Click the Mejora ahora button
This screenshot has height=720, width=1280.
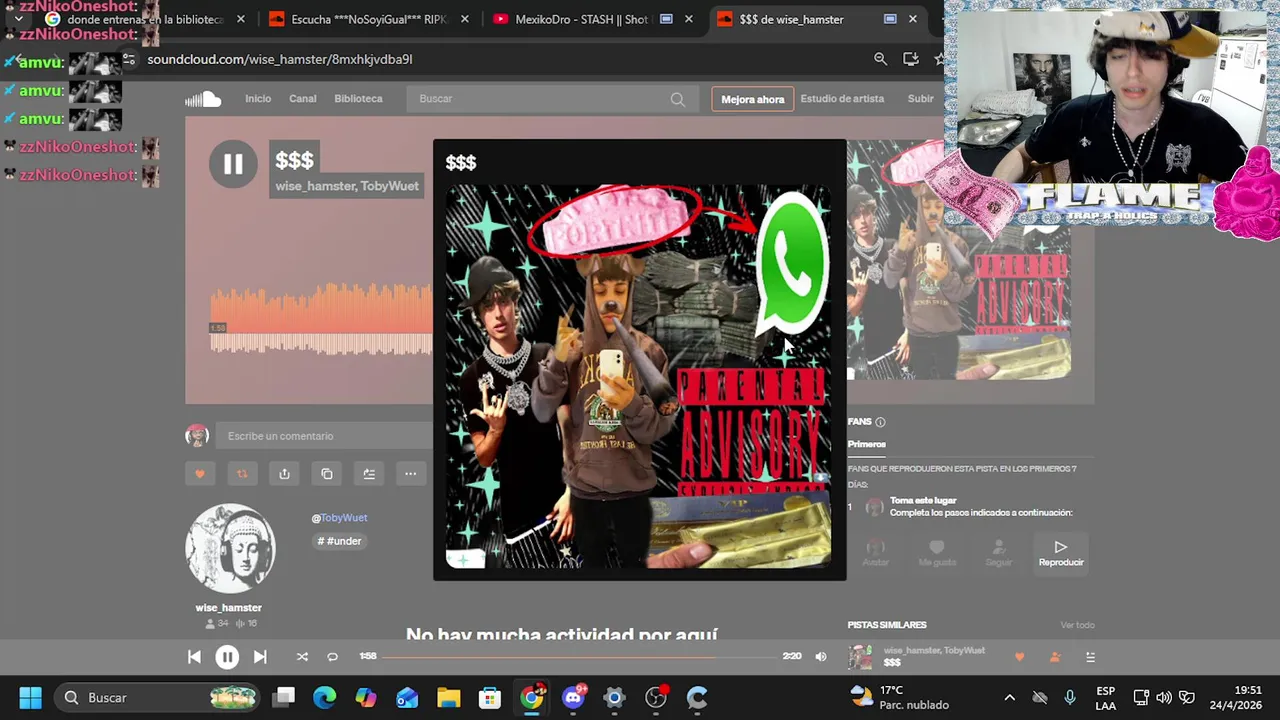753,99
